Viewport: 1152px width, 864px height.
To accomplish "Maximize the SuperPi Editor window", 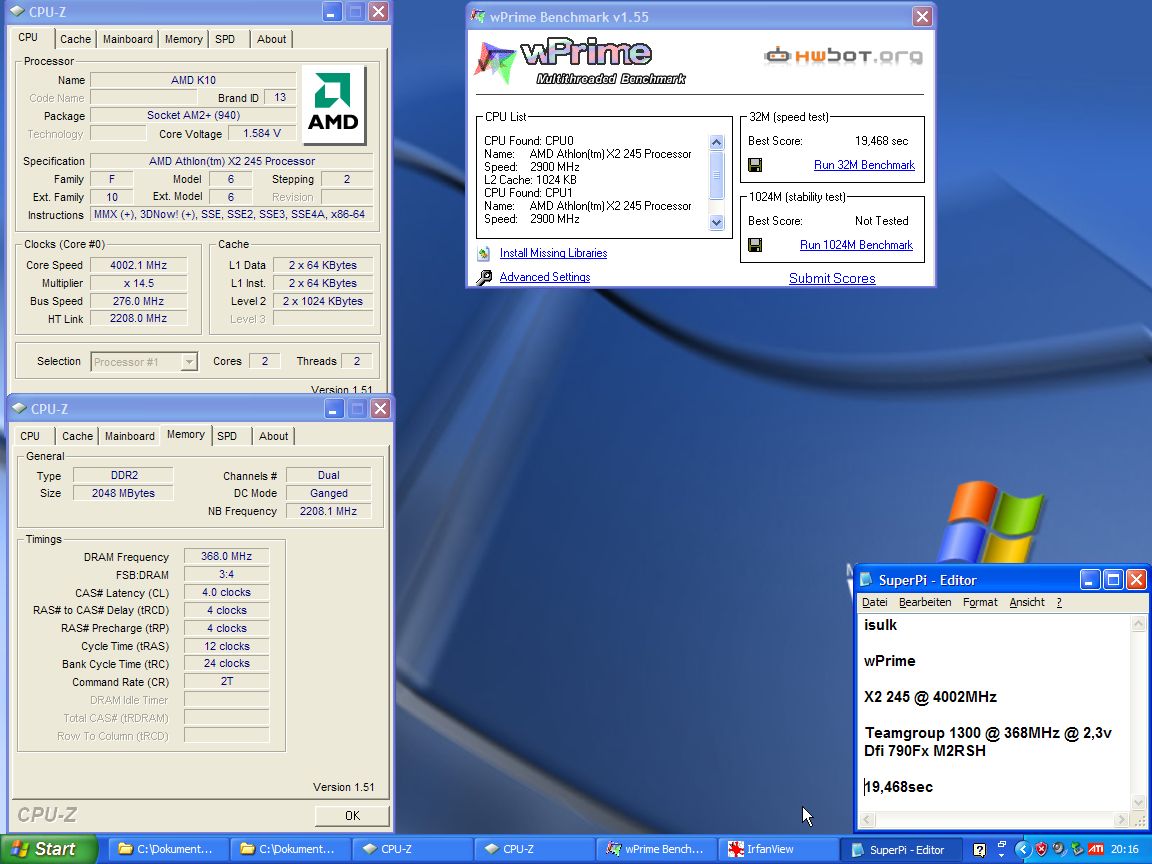I will pos(1113,580).
